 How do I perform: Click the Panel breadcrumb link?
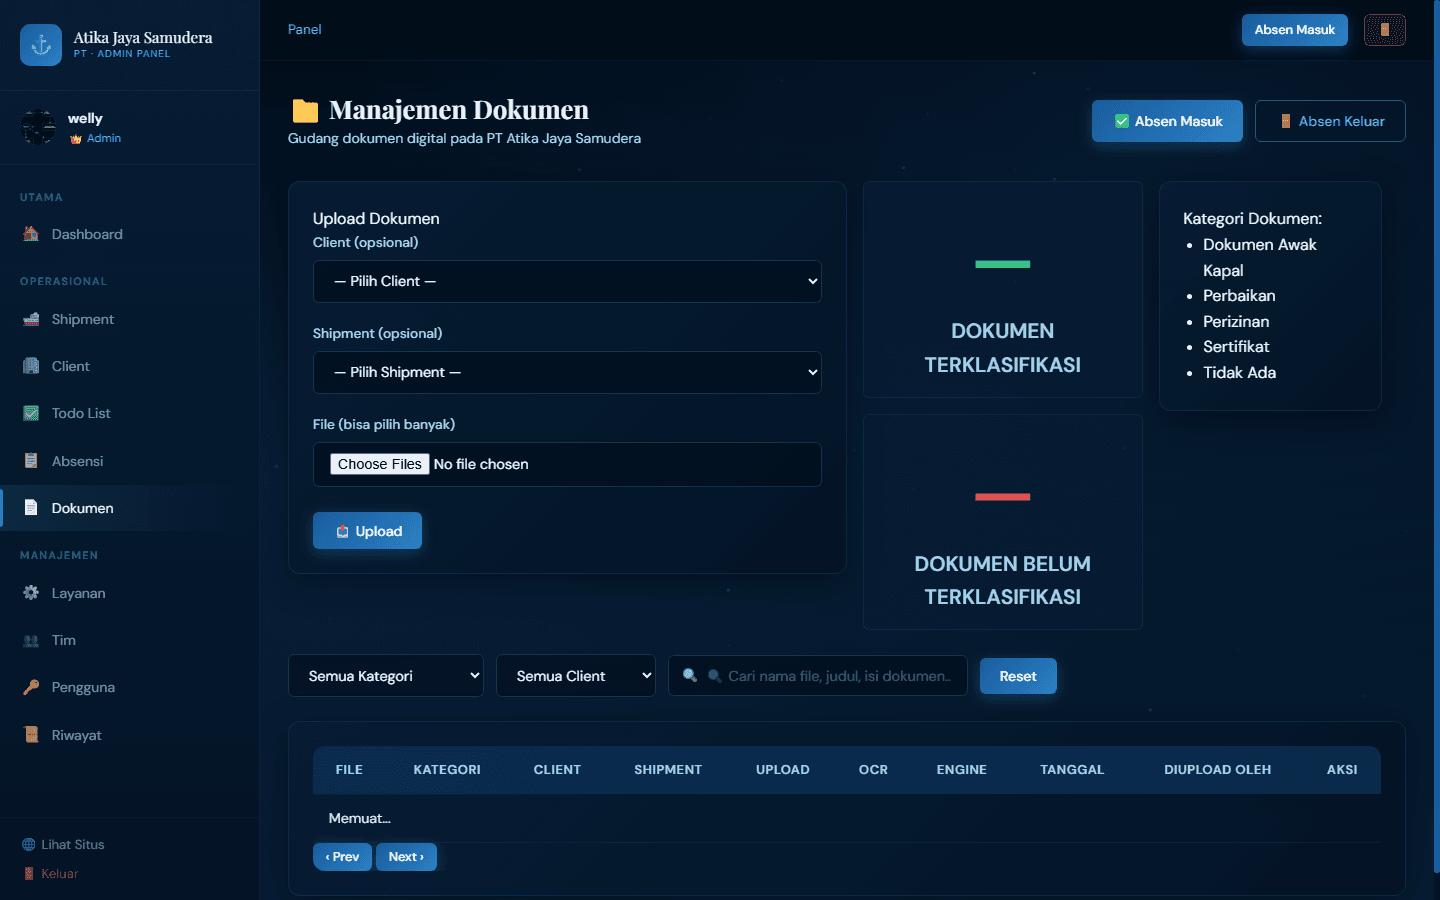[305, 29]
